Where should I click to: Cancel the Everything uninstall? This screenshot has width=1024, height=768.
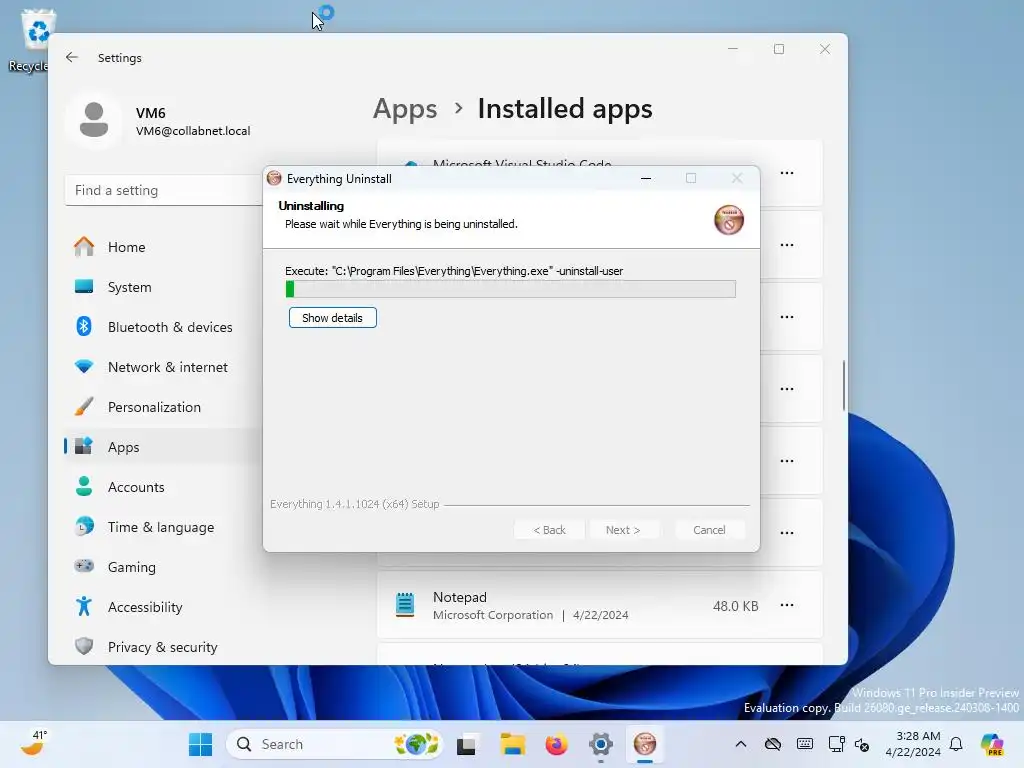click(709, 530)
